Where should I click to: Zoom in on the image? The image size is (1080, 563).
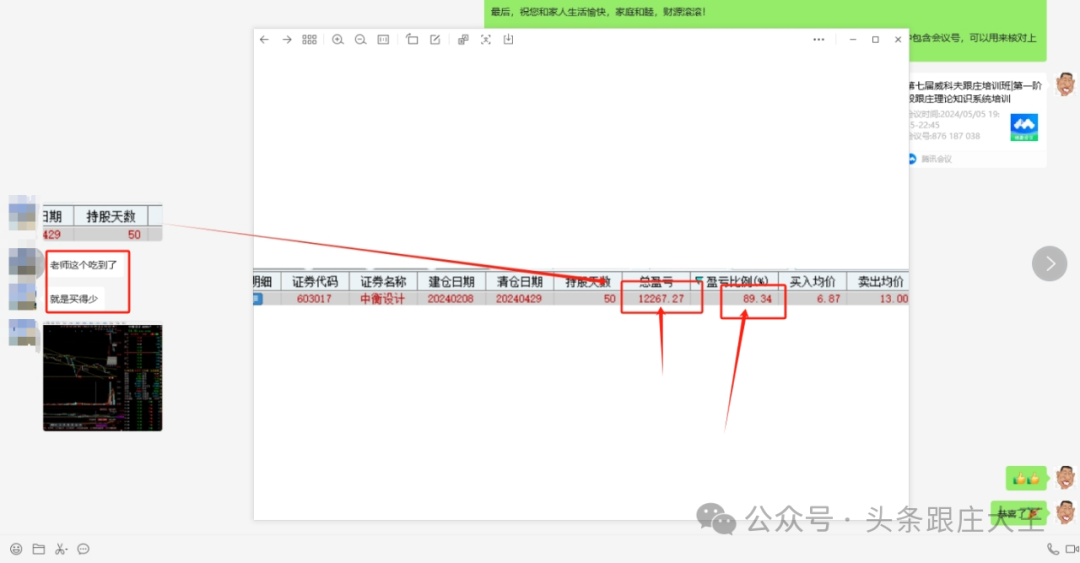click(x=338, y=40)
